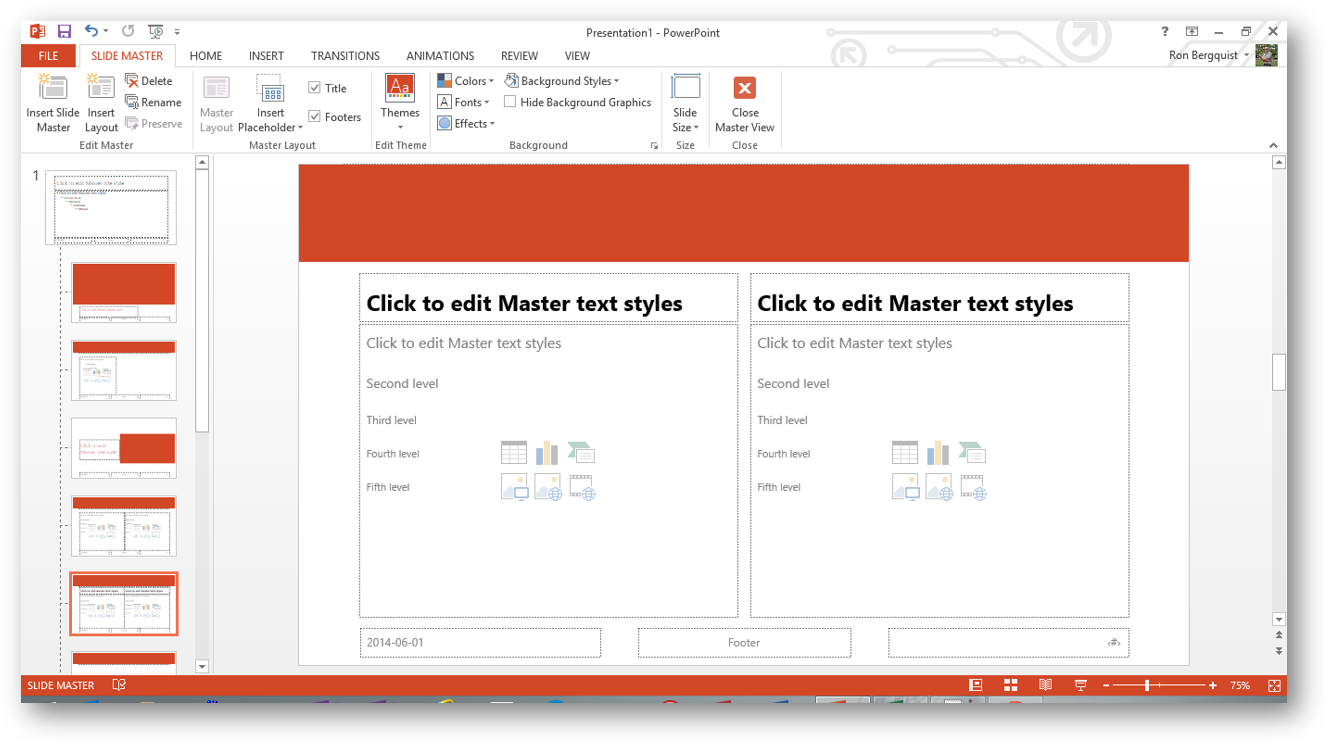
Task: Click the zoom slider handle
Action: click(x=1147, y=686)
